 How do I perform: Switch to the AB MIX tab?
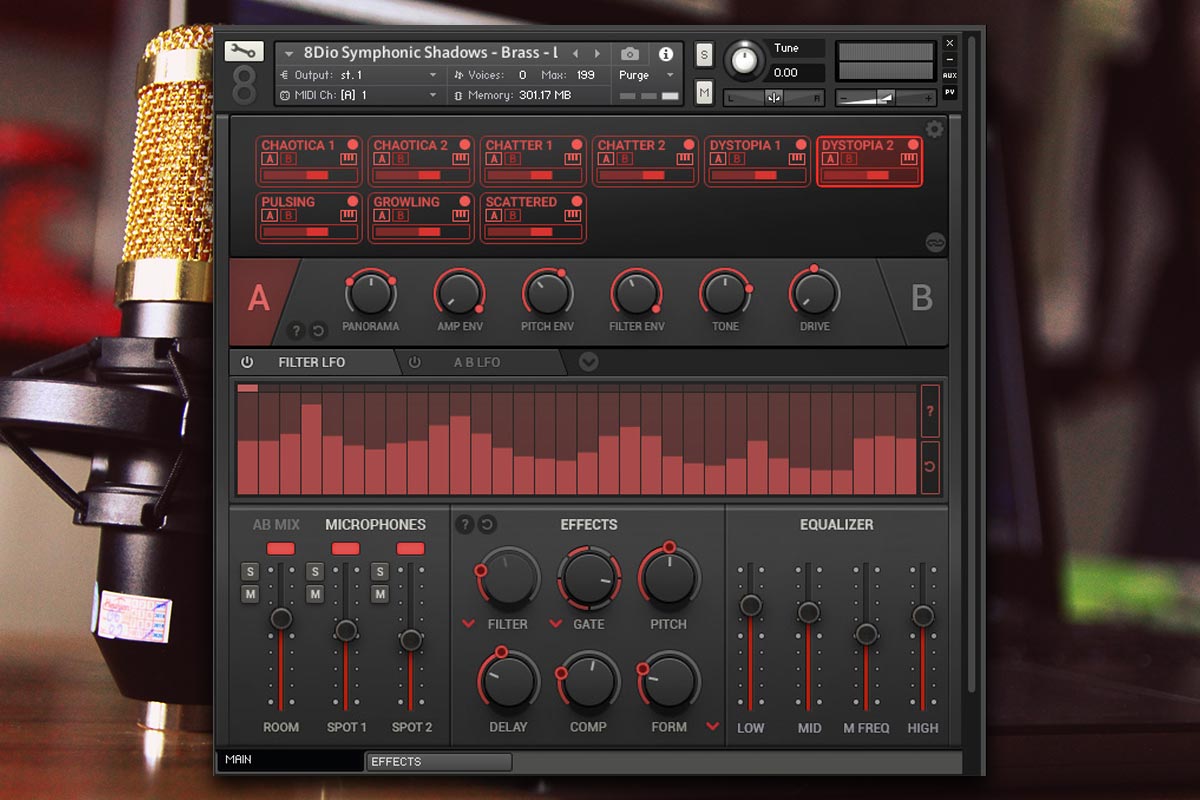(276, 524)
